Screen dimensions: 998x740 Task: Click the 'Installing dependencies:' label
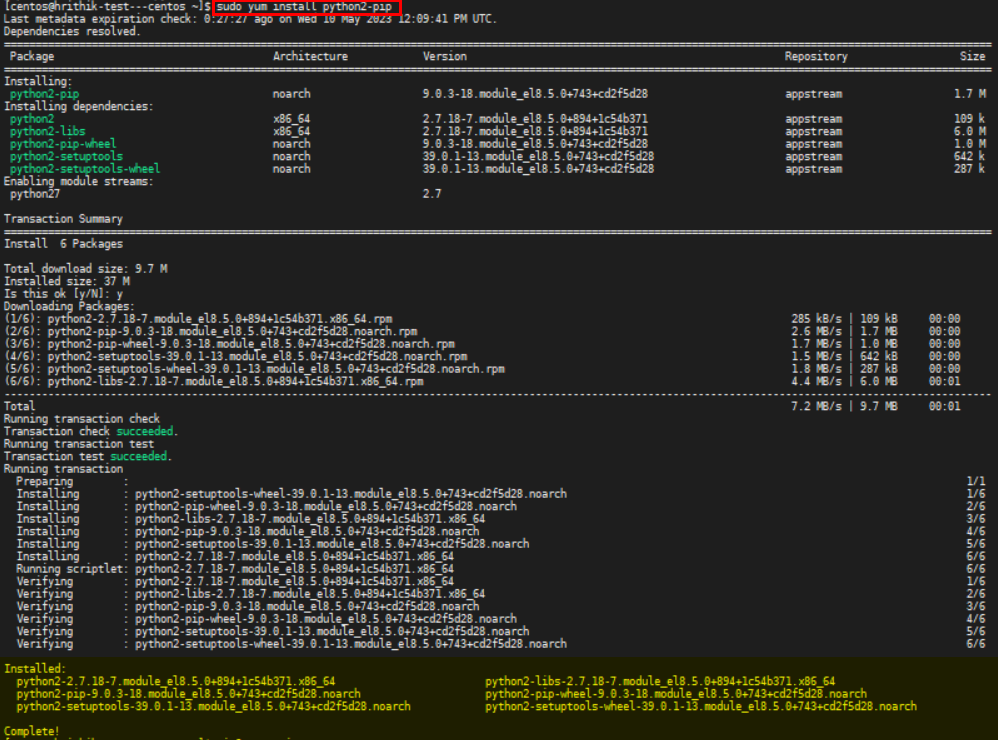(79, 106)
